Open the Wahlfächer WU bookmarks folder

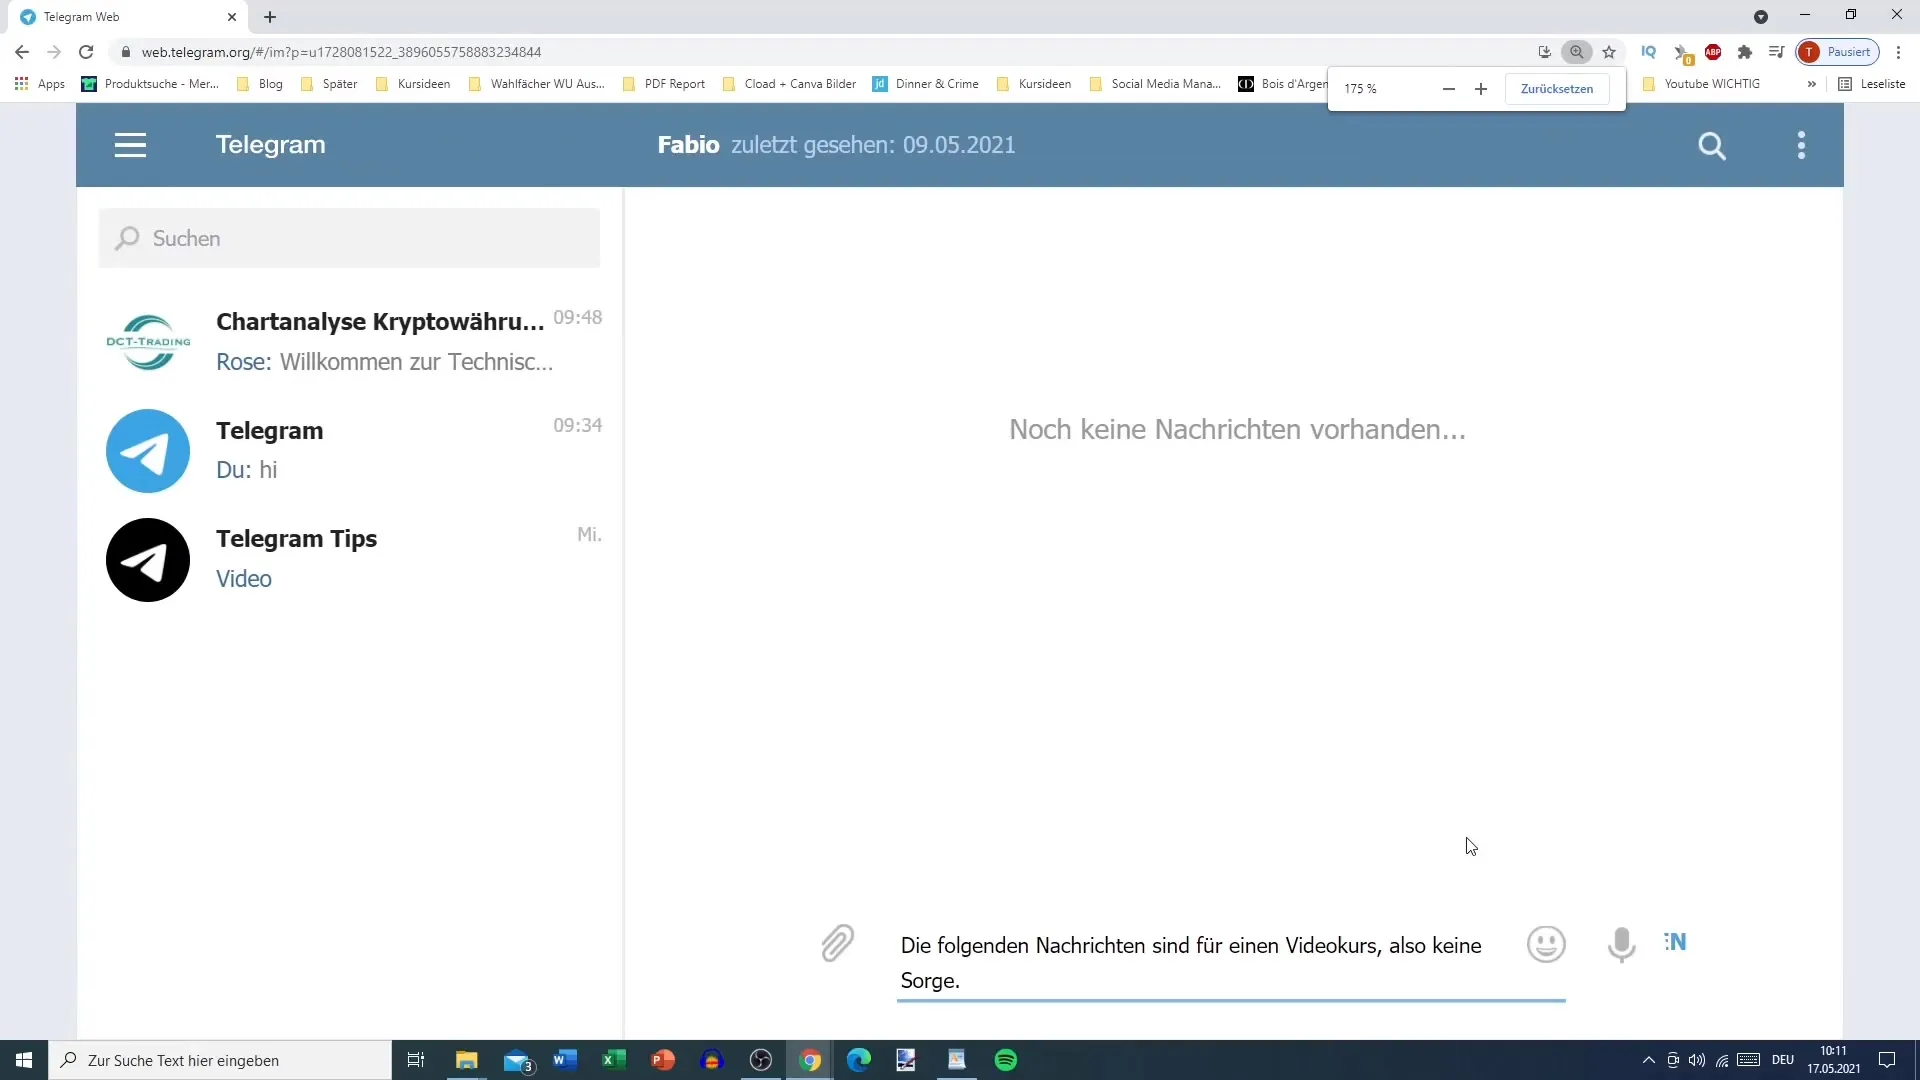pos(536,84)
